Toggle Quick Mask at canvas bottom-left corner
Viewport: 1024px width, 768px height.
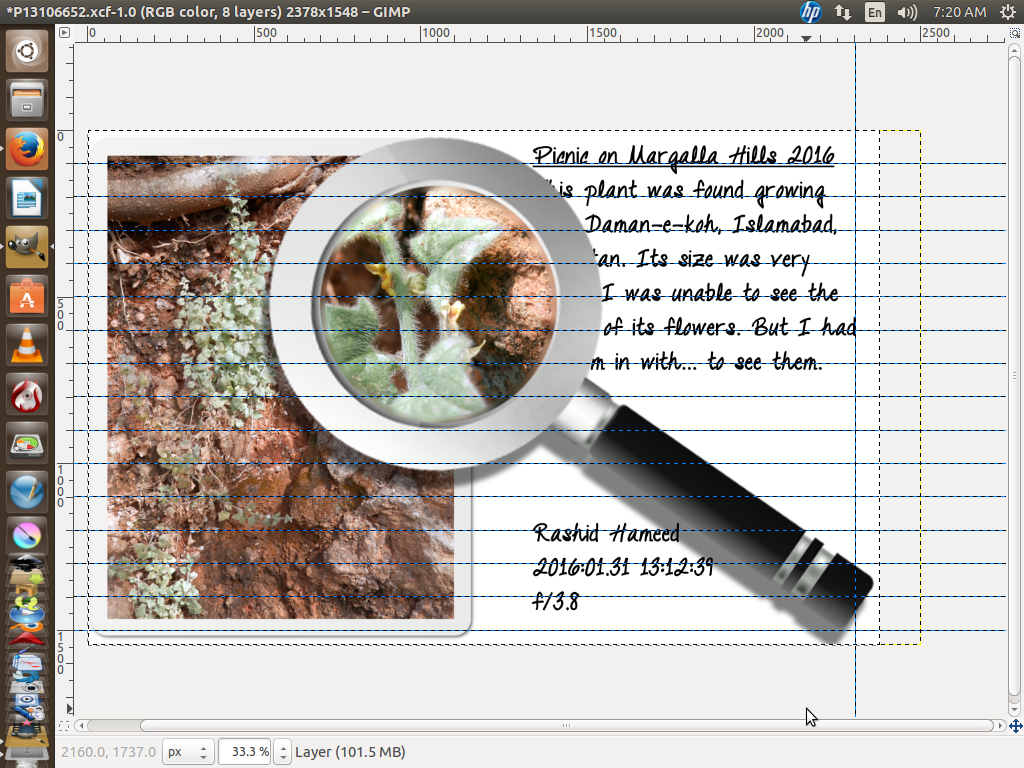pos(63,726)
